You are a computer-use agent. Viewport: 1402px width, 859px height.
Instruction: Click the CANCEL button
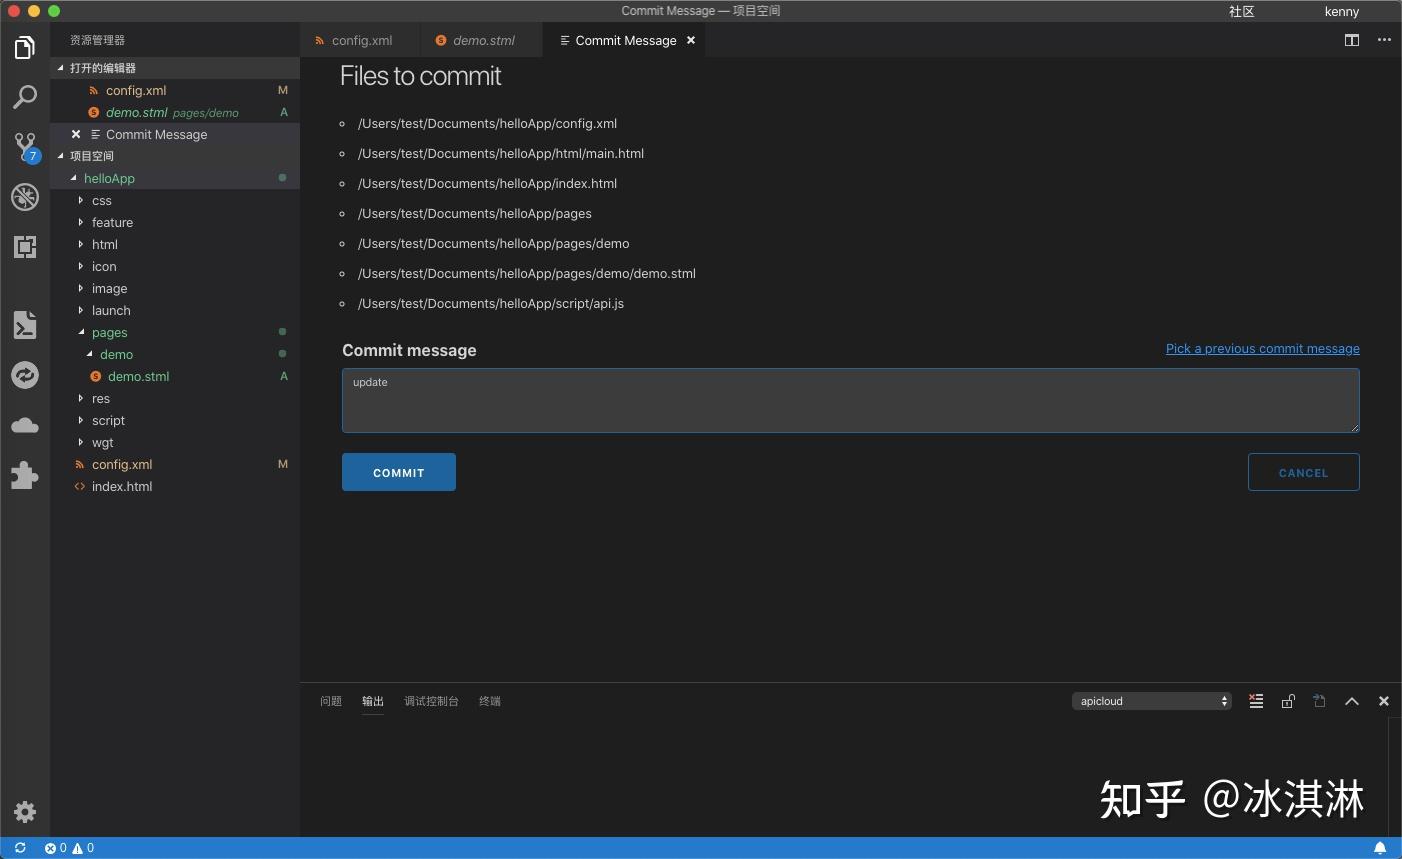click(x=1304, y=472)
